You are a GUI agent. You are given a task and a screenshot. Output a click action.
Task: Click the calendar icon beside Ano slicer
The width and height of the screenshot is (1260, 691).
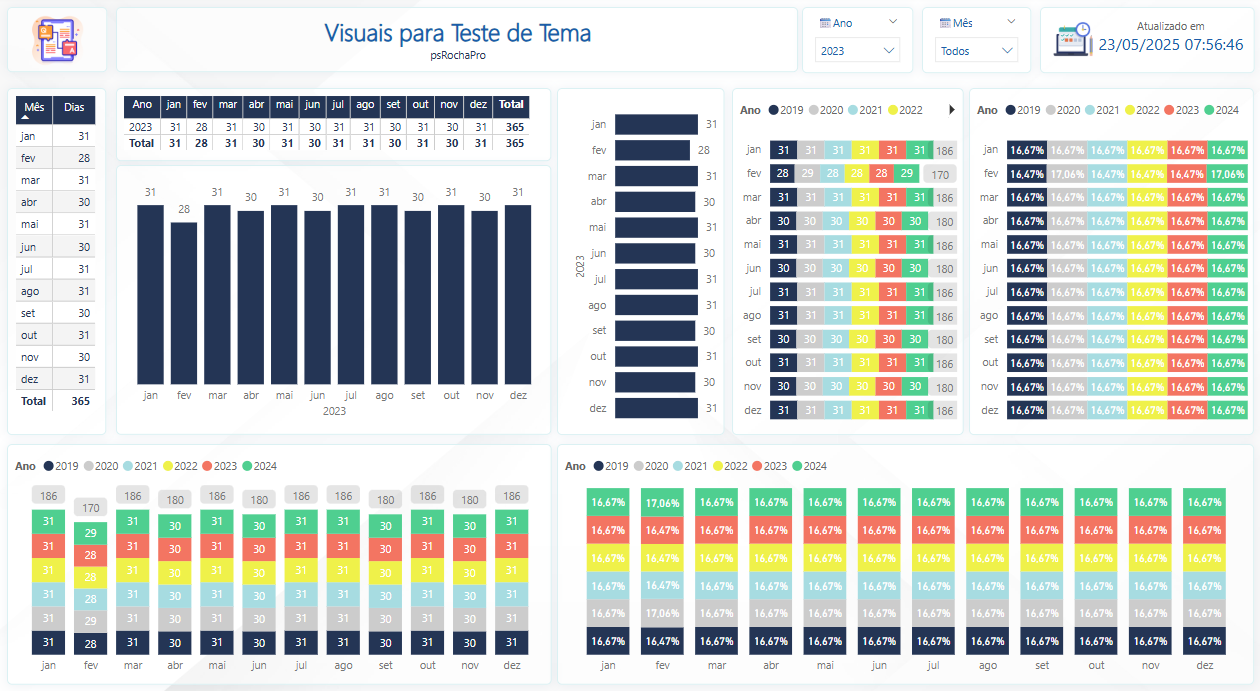pyautogui.click(x=825, y=22)
